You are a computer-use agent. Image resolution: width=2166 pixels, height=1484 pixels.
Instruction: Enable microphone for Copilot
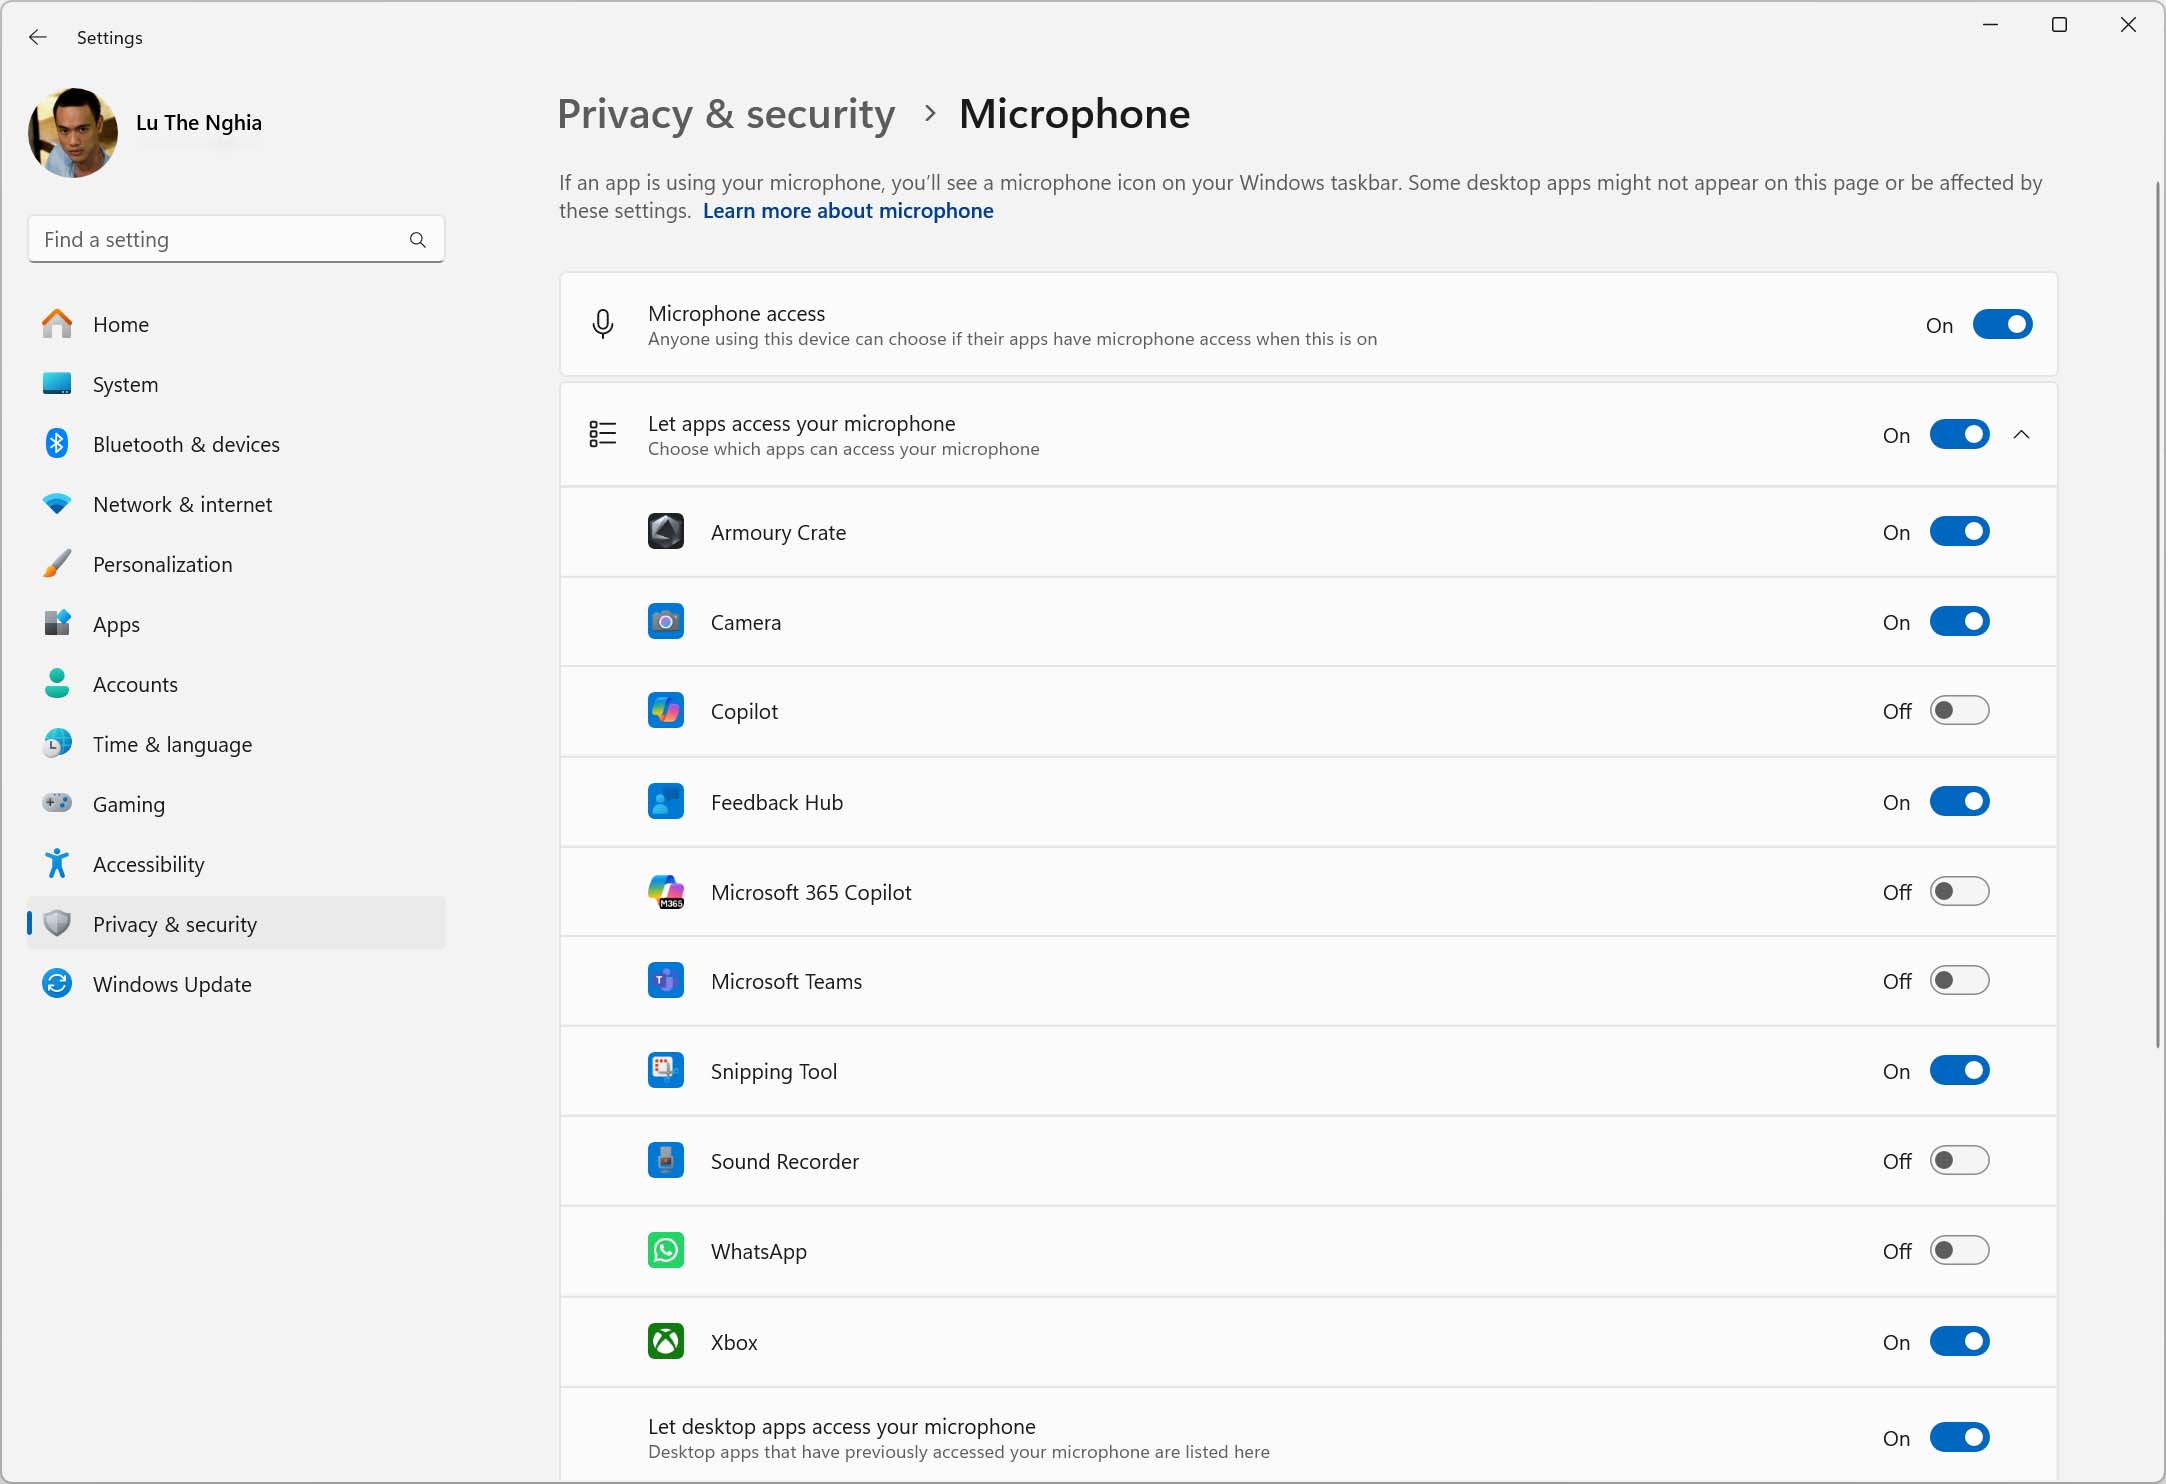(1959, 711)
